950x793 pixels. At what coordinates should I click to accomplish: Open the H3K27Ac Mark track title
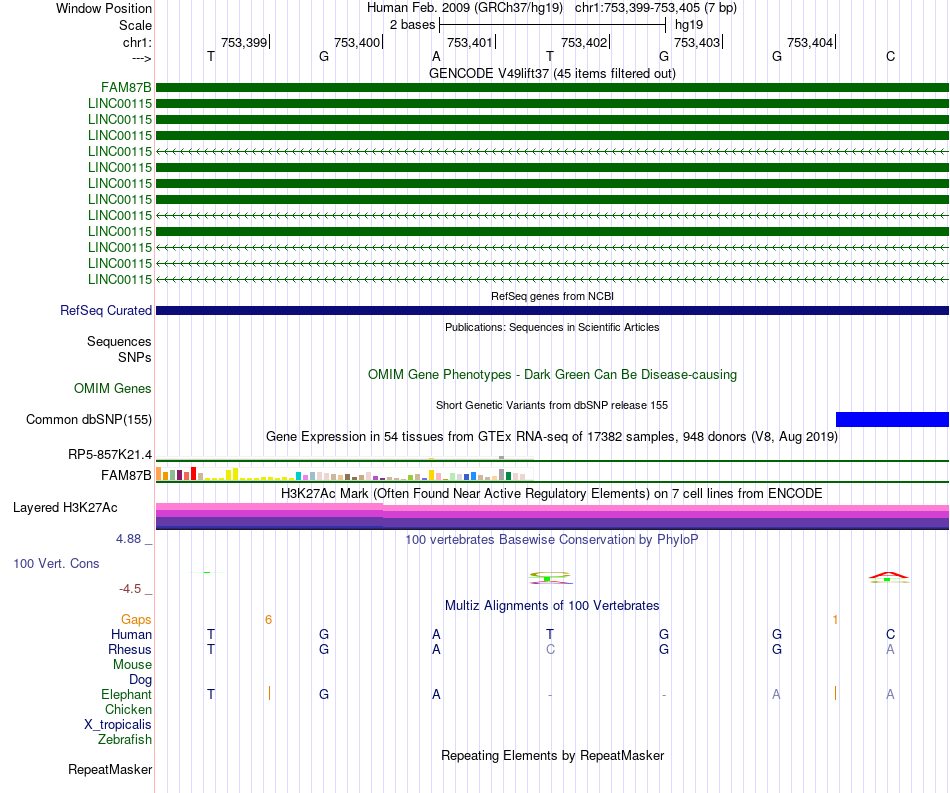552,493
